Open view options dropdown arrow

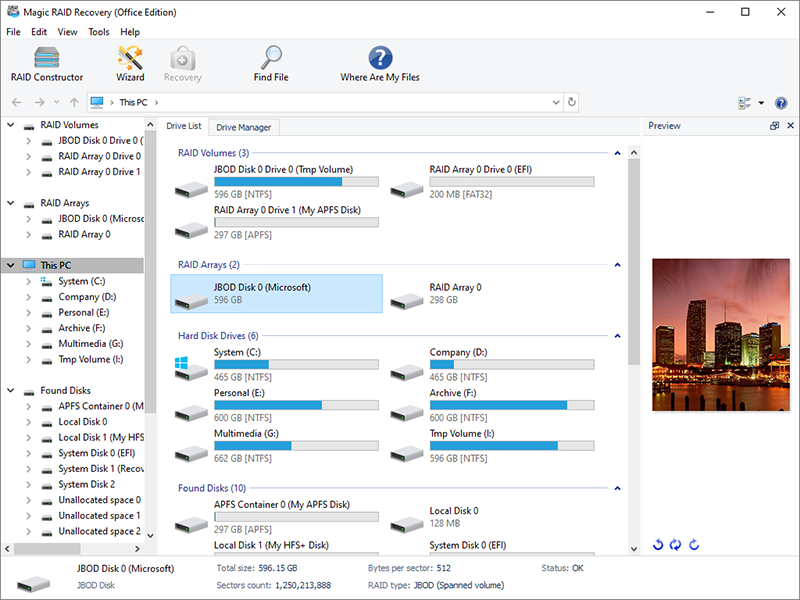point(761,103)
